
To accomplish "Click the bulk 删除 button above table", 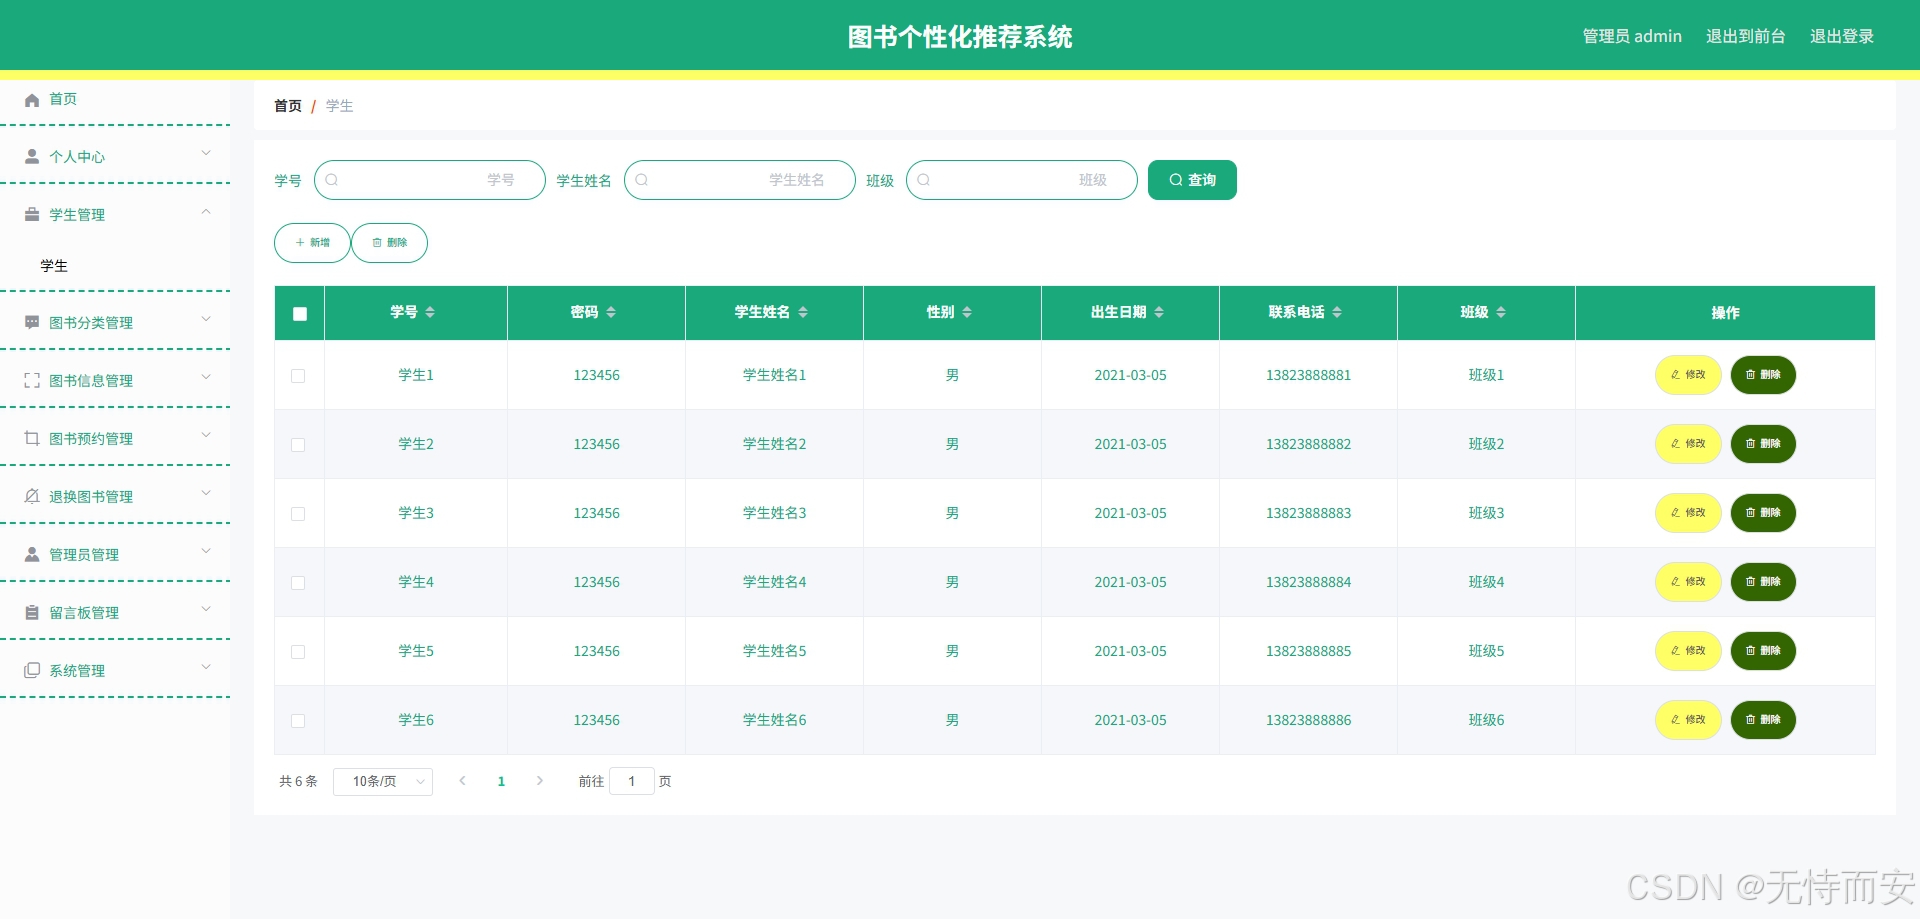I will (390, 243).
